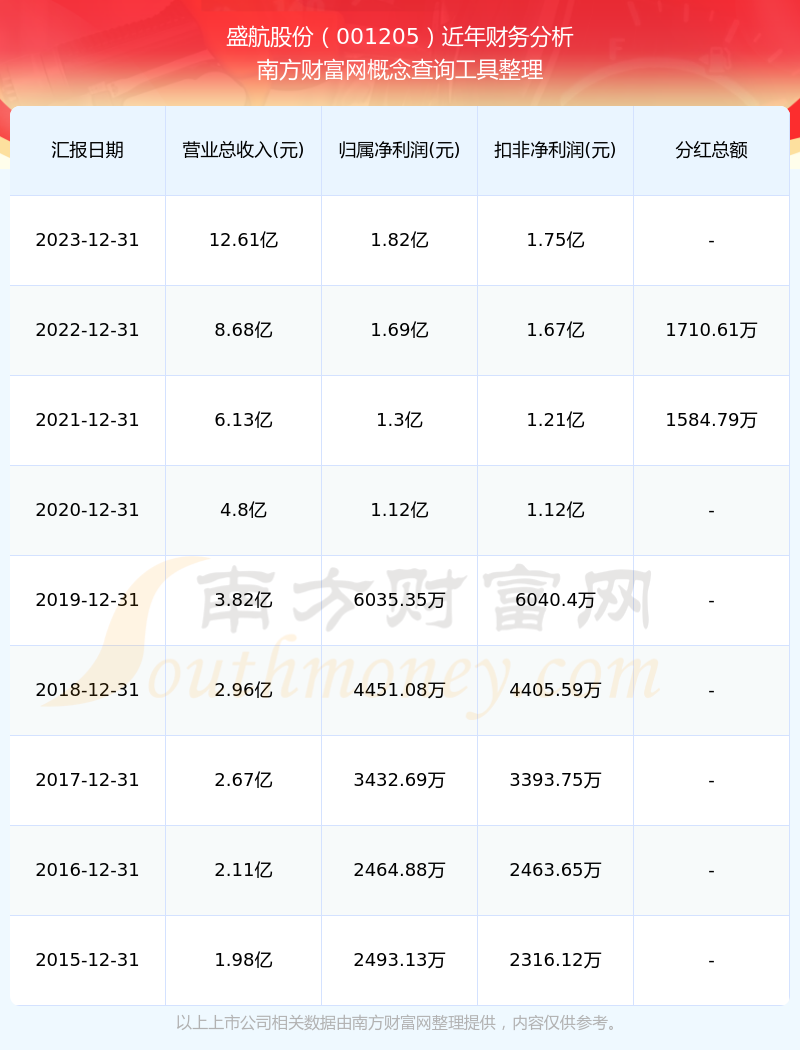This screenshot has width=800, height=1050.
Task: Click the date cell 2023-12-31
Action: (x=88, y=240)
